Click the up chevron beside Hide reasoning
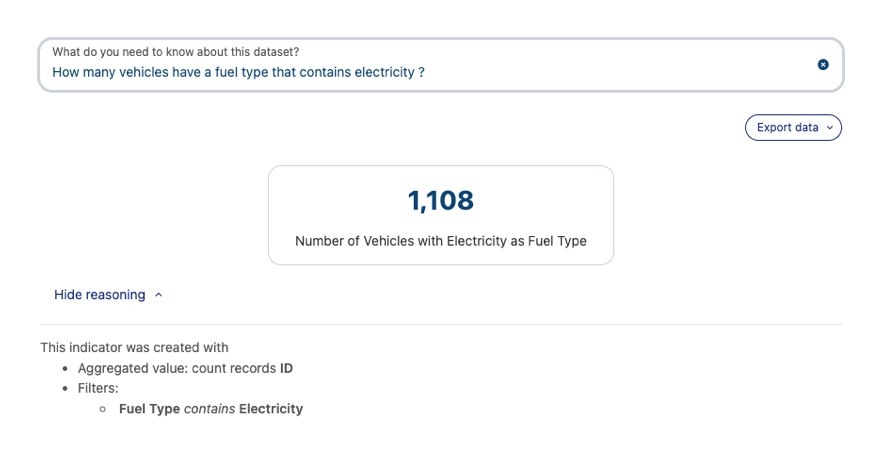Screen dimensions: 888x463 [159, 295]
